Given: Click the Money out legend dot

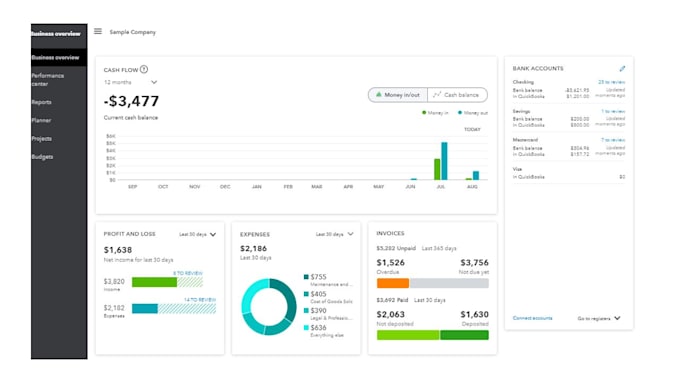Looking at the screenshot, I should 460,112.
